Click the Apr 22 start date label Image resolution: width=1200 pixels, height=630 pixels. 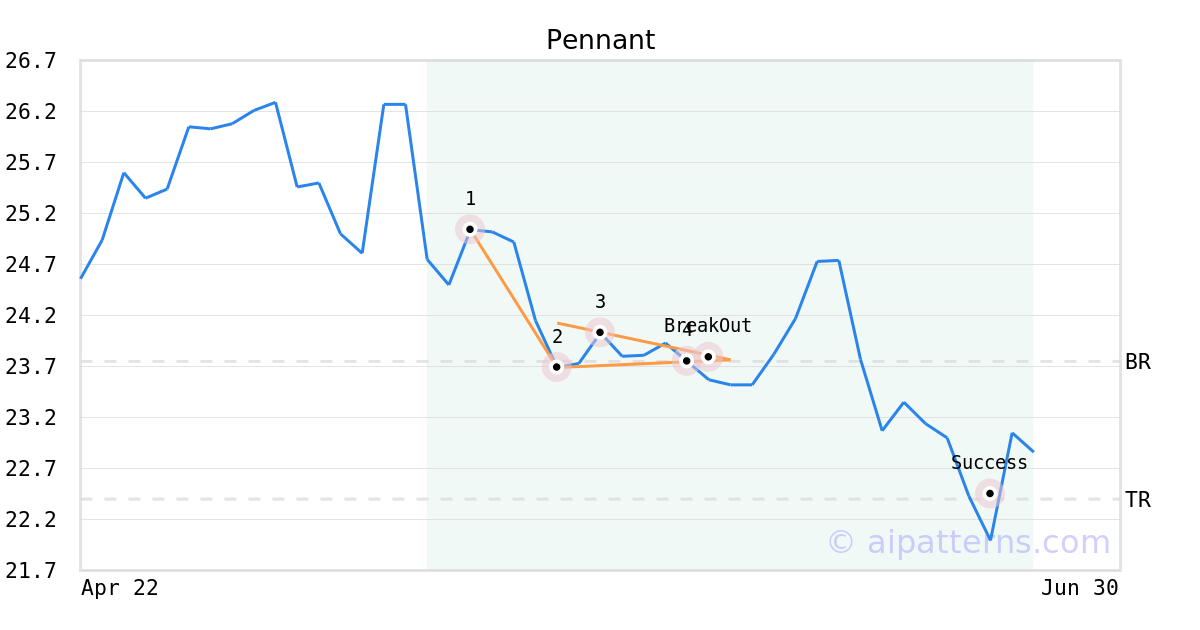120,588
